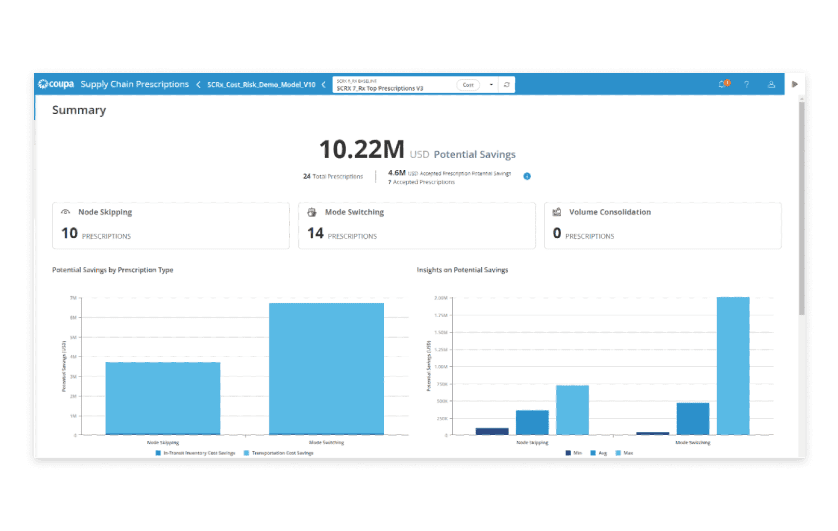Click the vertical scrollbar on right
The width and height of the screenshot is (838, 531).
tap(802, 208)
